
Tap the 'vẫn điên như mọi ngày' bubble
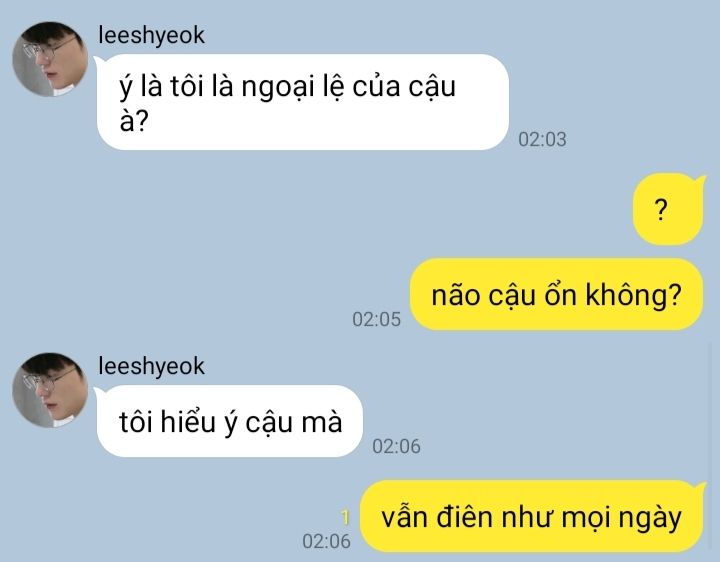532,516
